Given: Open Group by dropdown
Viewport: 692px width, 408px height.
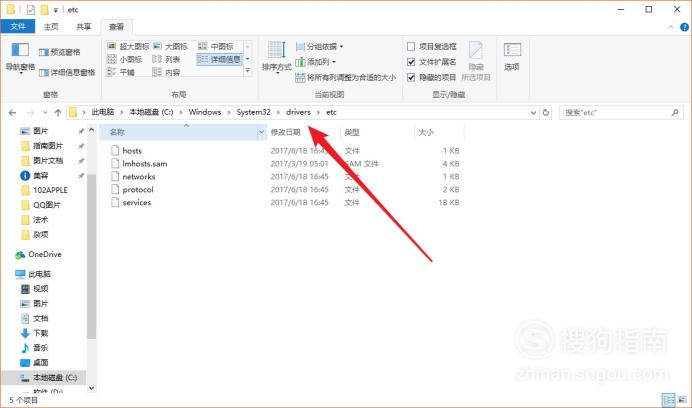Looking at the screenshot, I should click(x=320, y=46).
